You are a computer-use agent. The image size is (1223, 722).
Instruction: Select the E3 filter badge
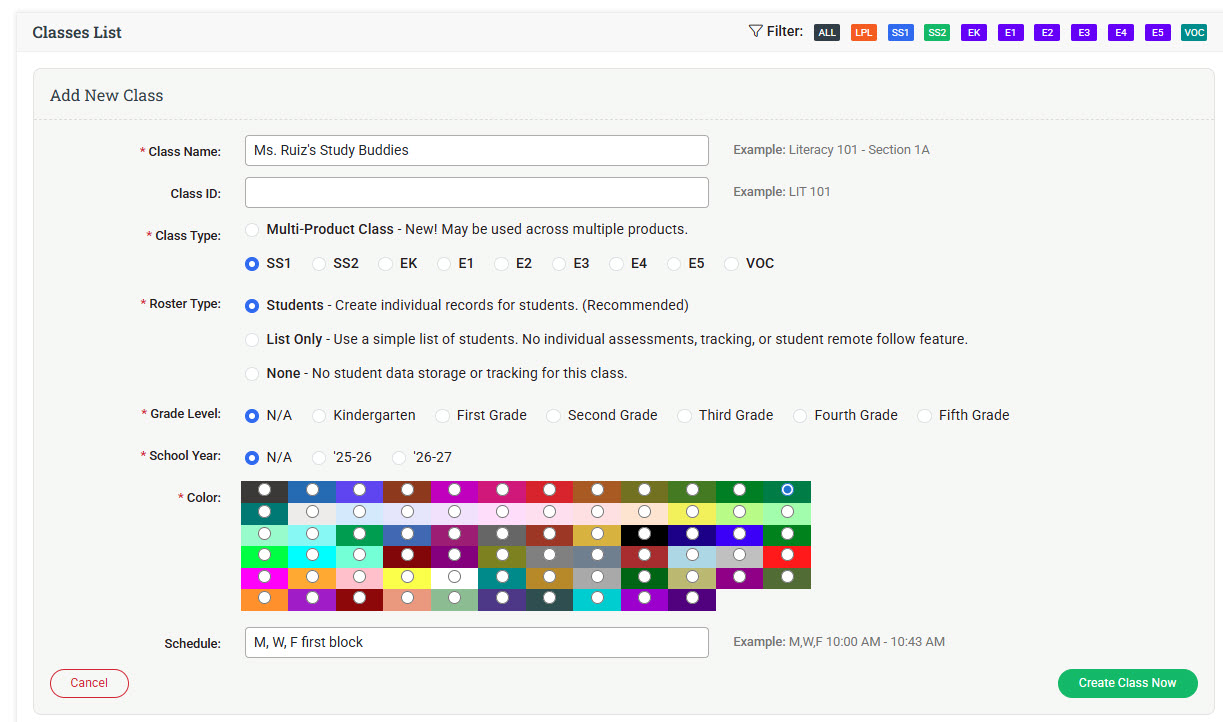(x=1083, y=31)
